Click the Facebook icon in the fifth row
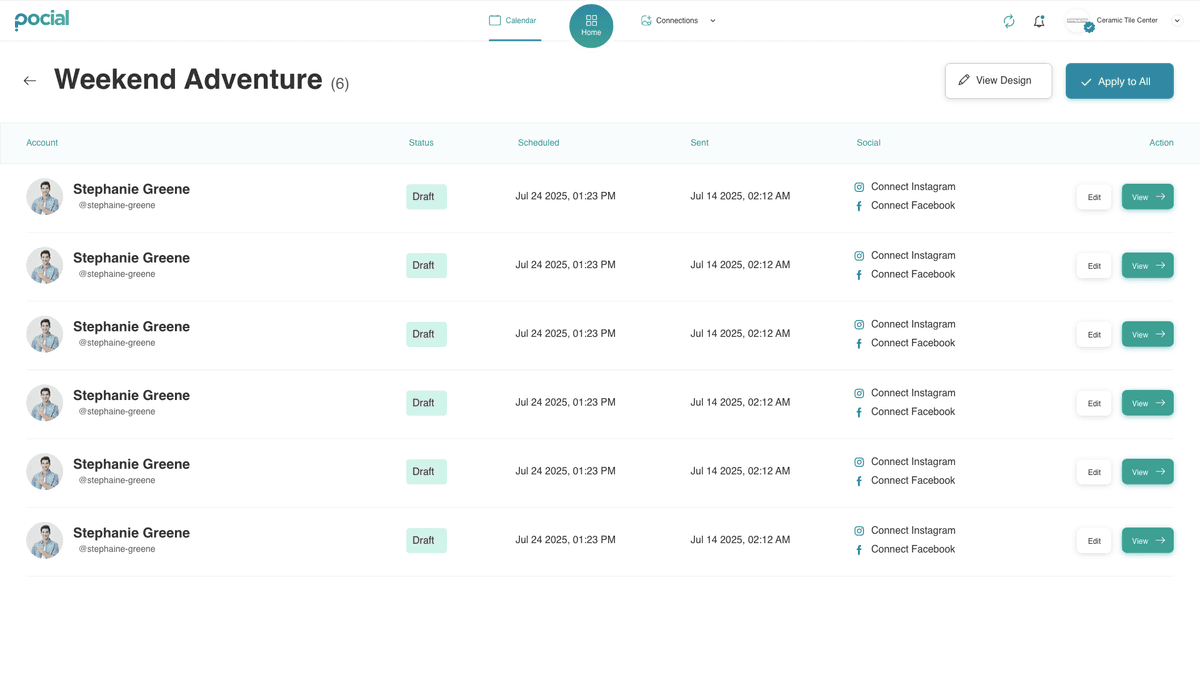This screenshot has width=1200, height=675. pos(859,481)
